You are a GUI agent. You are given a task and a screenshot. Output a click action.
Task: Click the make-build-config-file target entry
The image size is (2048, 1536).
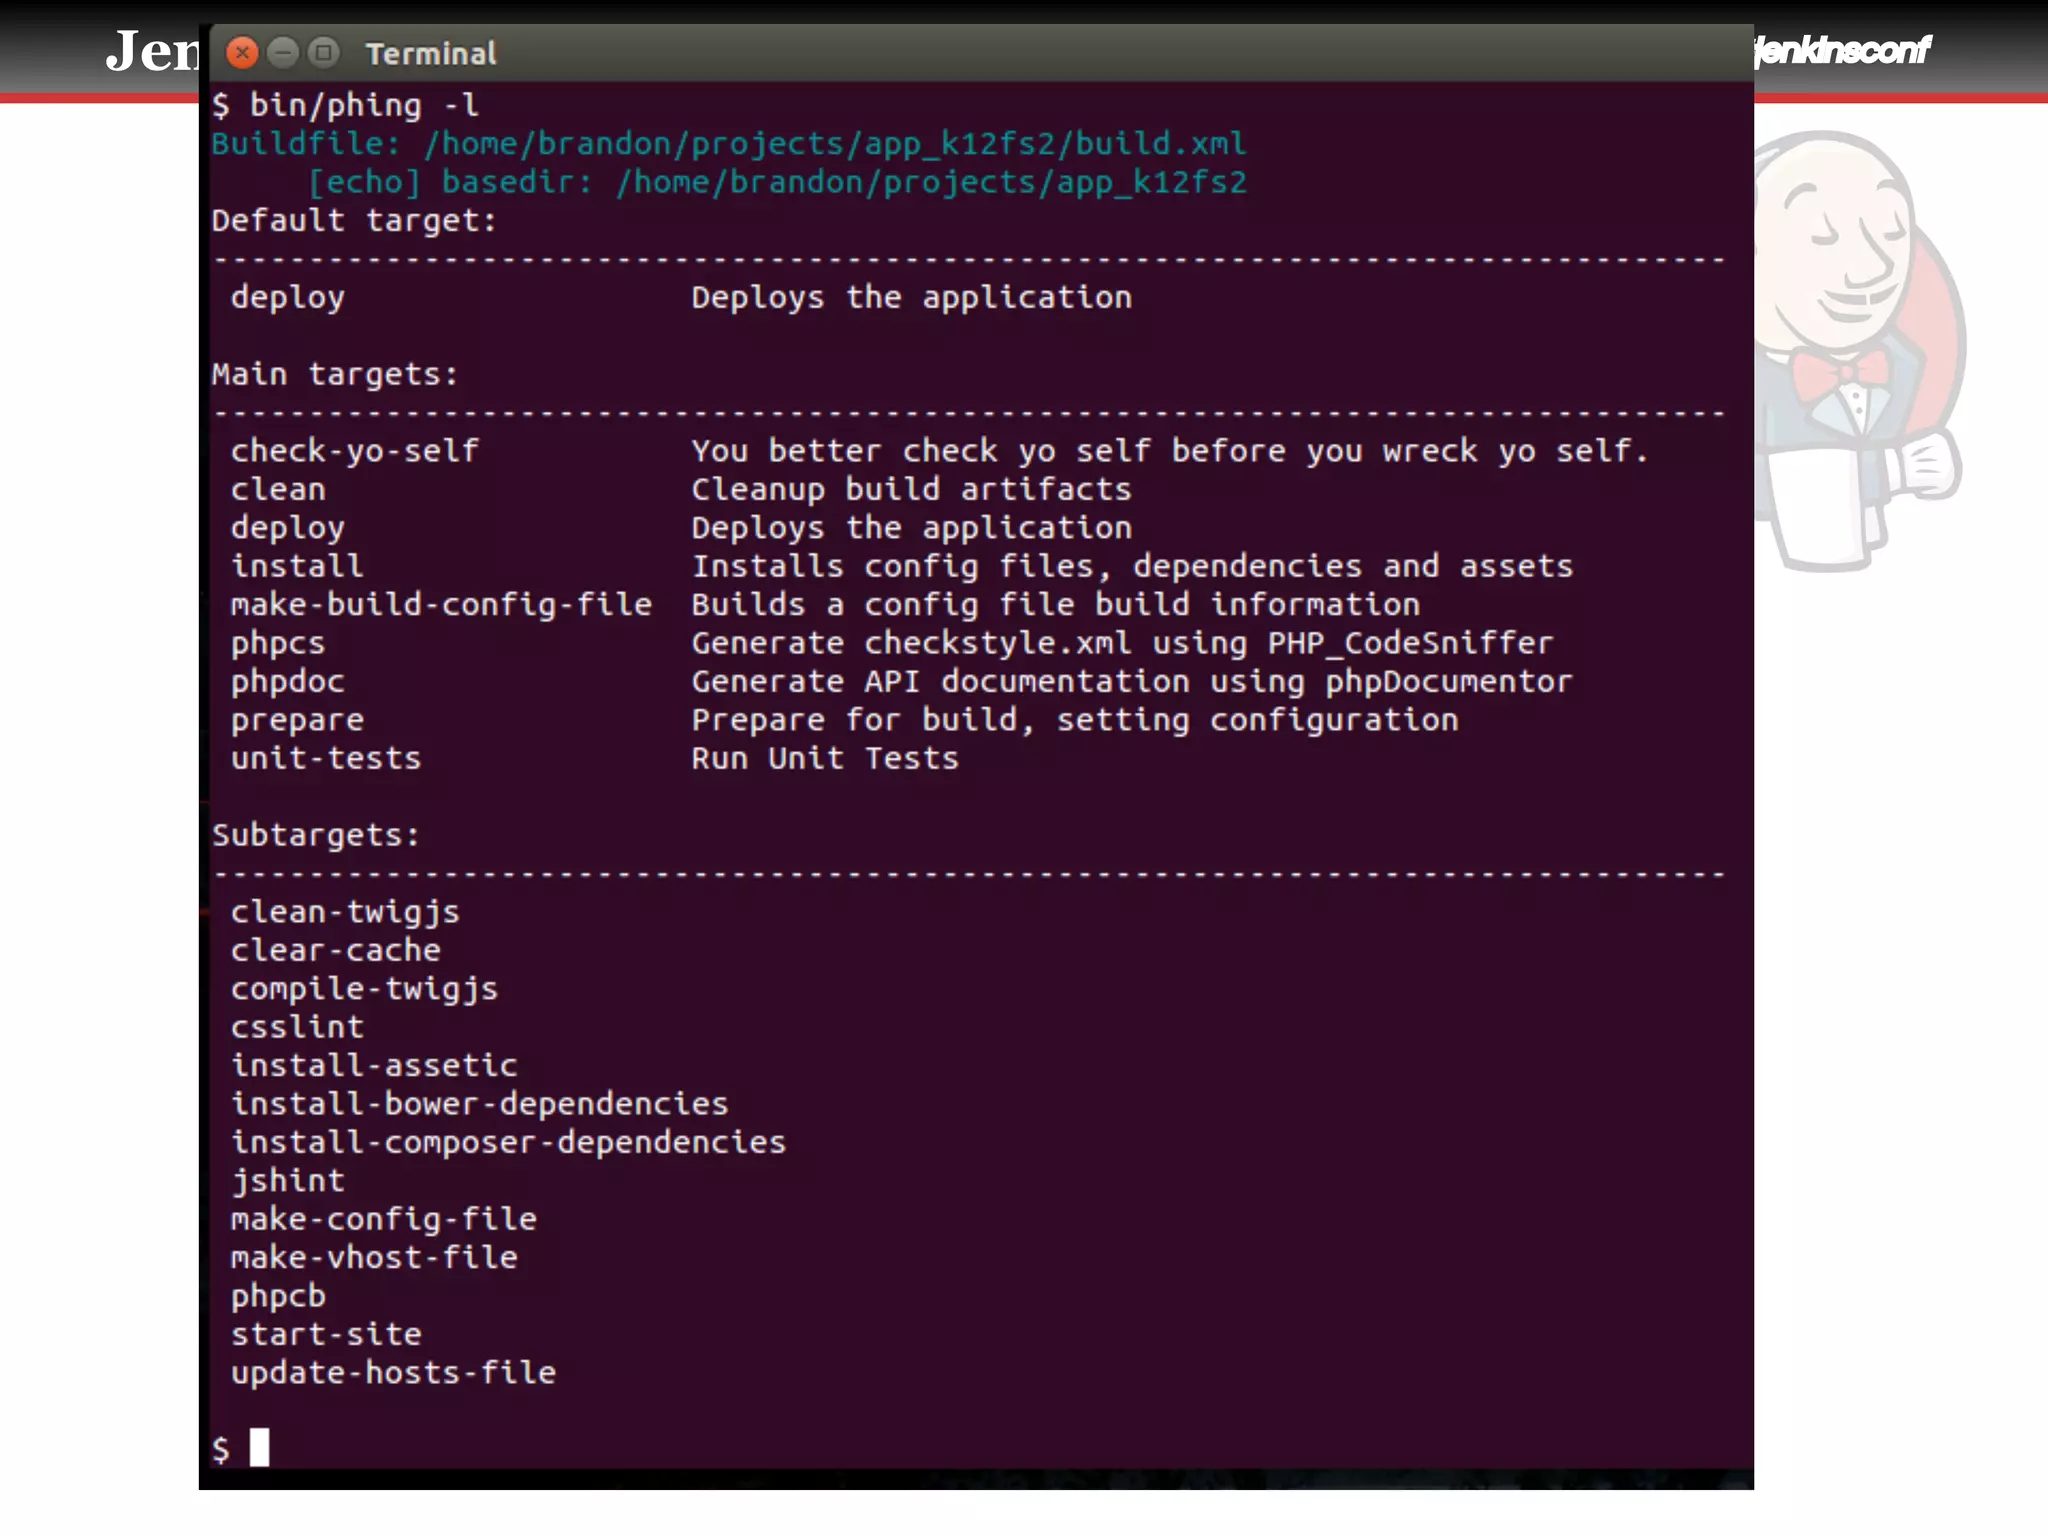click(441, 605)
